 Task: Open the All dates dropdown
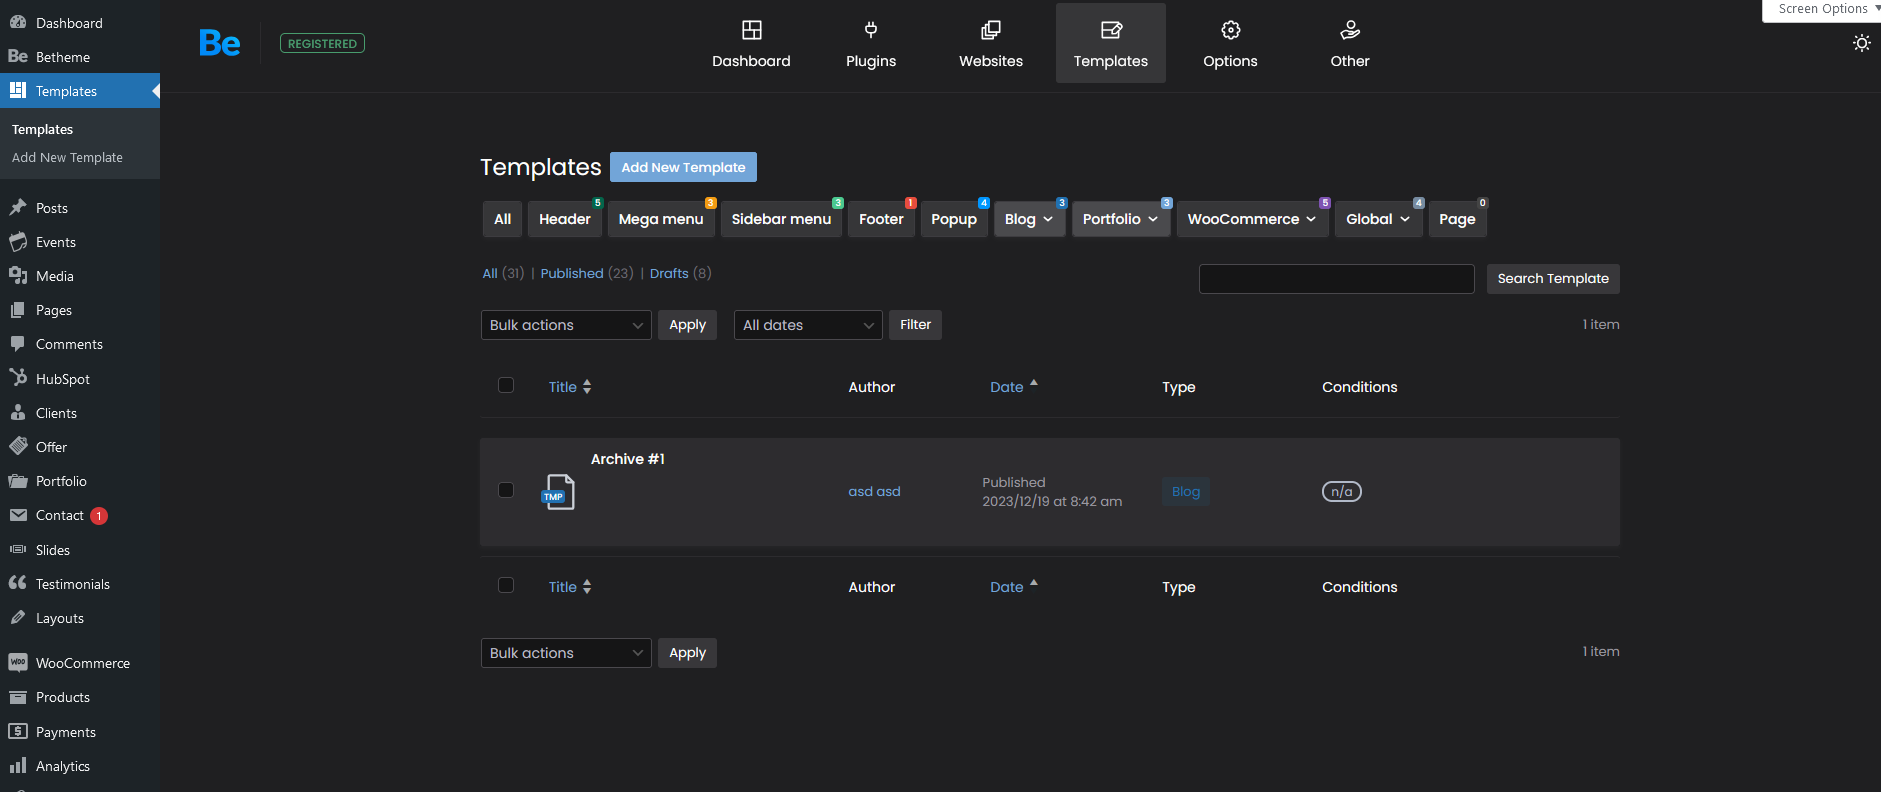click(808, 325)
